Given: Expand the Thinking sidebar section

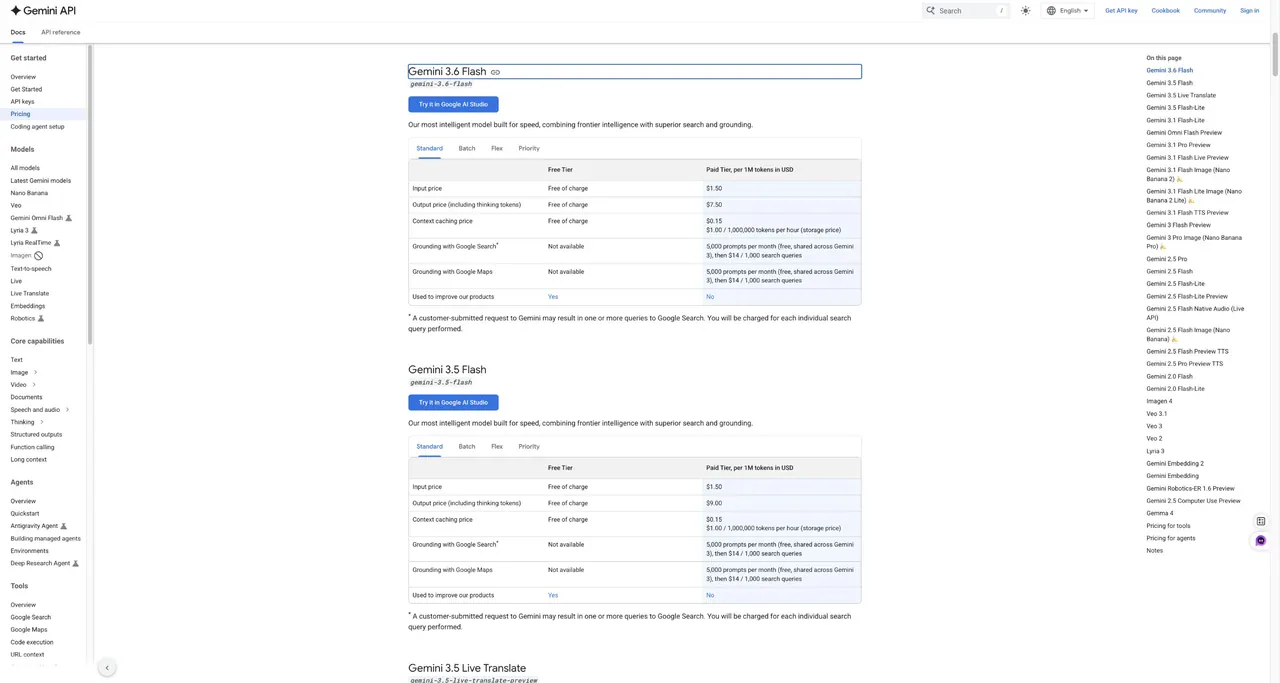Looking at the screenshot, I should click(x=41, y=422).
